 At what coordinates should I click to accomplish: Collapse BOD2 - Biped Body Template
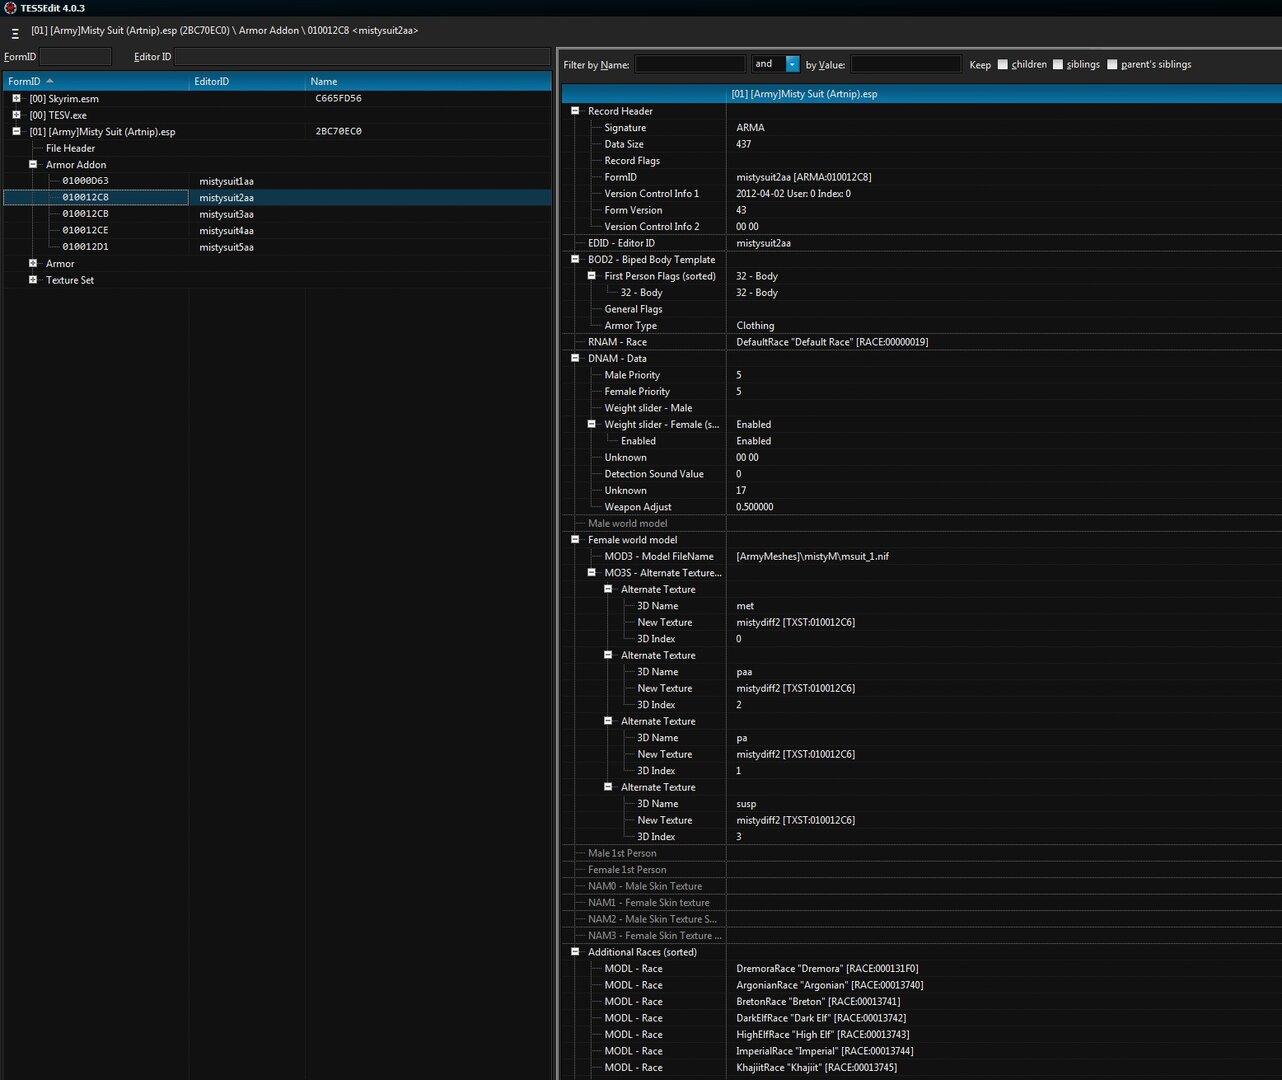pyautogui.click(x=575, y=259)
